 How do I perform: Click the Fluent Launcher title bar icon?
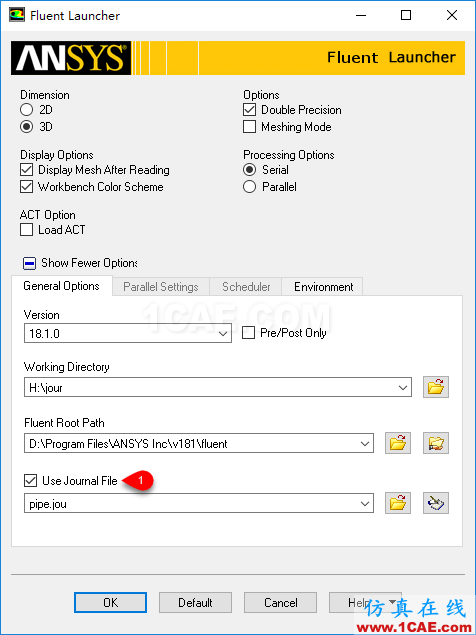click(x=17, y=15)
